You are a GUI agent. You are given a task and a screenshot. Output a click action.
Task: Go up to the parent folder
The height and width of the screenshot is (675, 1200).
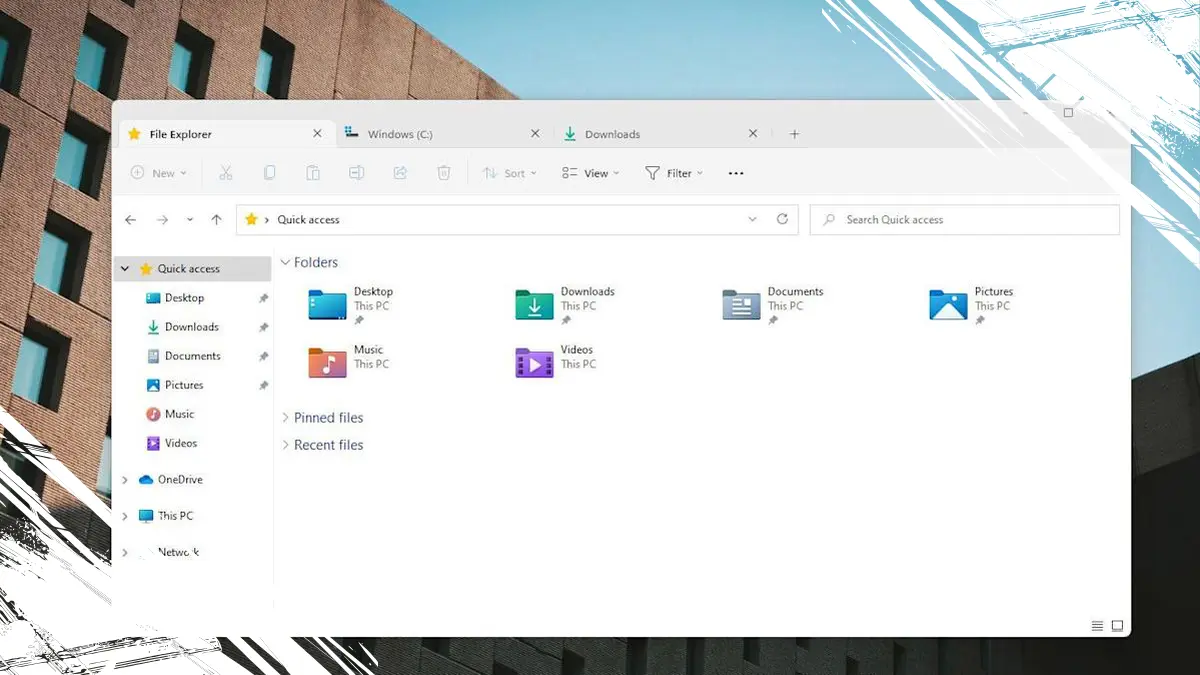(216, 219)
